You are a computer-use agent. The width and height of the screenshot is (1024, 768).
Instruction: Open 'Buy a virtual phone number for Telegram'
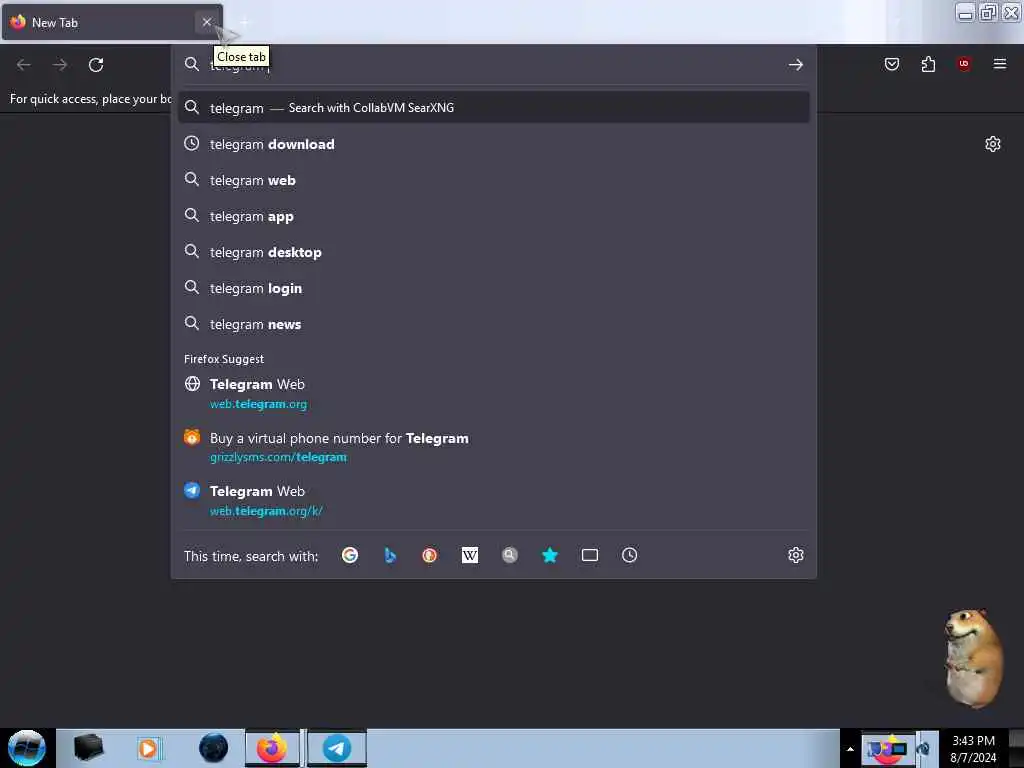(x=494, y=447)
